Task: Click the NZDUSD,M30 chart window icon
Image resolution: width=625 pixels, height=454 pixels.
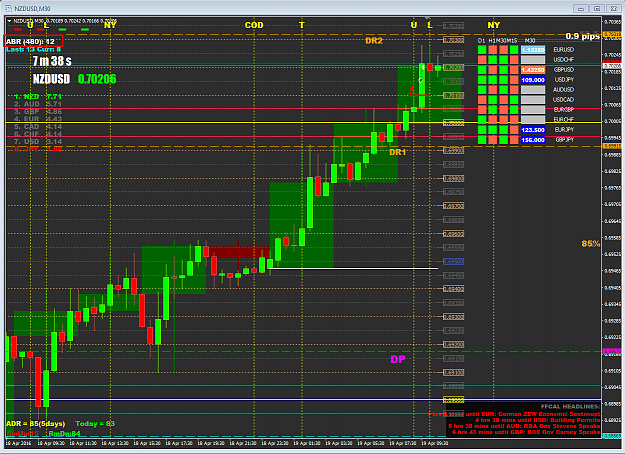Action: [8, 8]
